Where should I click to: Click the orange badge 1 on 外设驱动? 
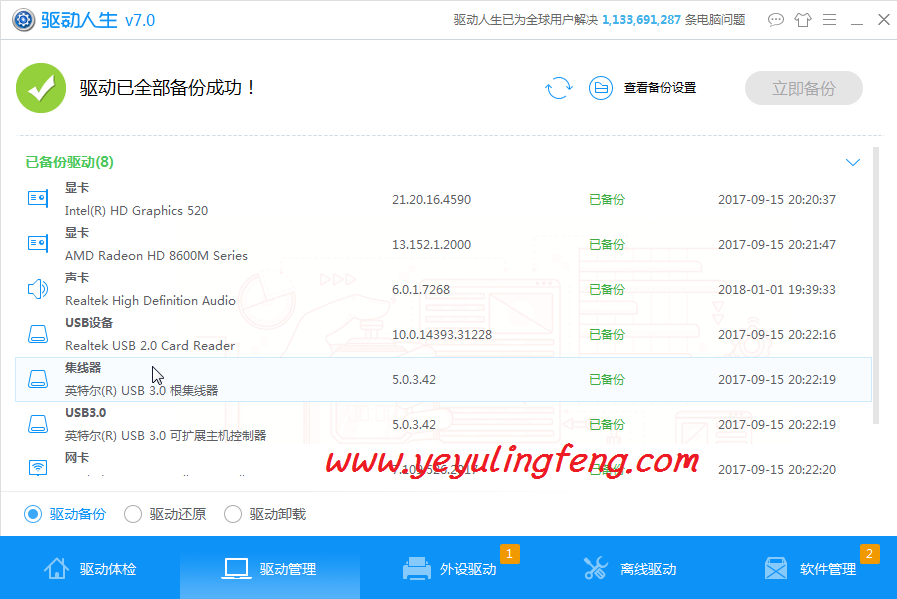pyautogui.click(x=510, y=554)
